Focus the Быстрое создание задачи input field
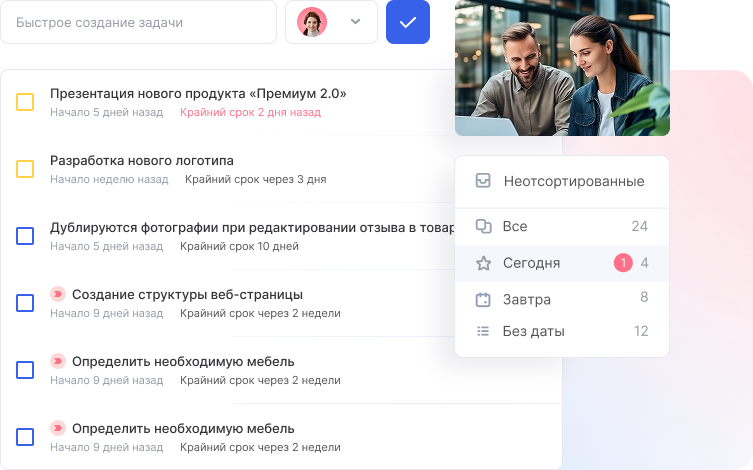753x470 pixels. point(138,22)
